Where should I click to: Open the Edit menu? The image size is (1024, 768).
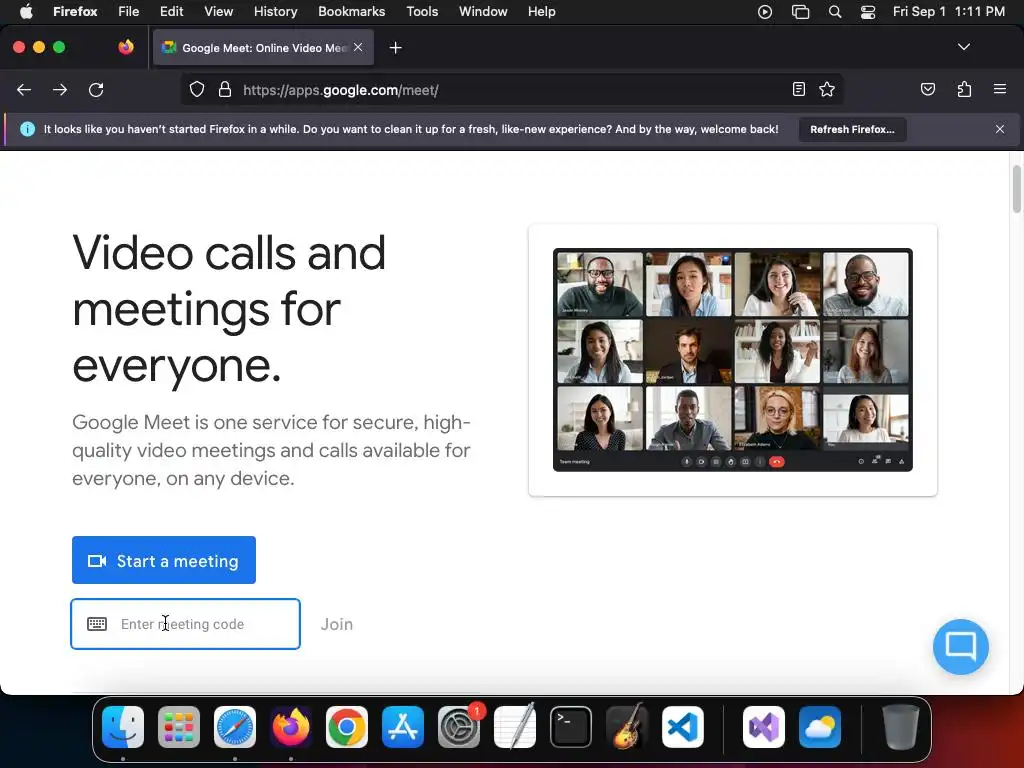tap(171, 12)
